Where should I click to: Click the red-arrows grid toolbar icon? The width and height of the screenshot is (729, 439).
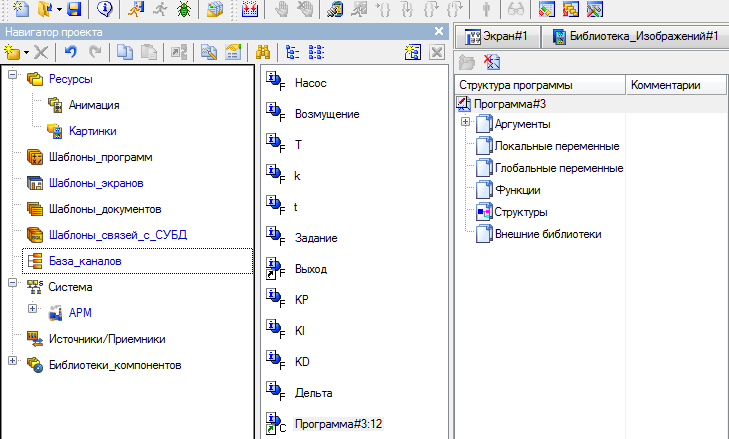coord(250,9)
